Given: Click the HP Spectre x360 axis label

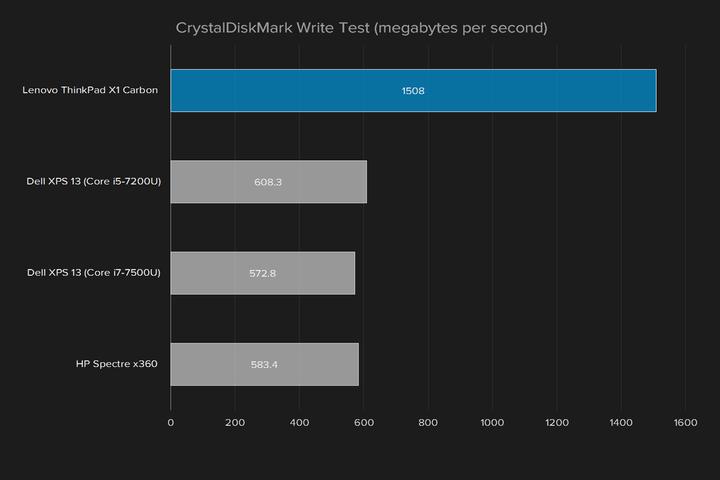Looking at the screenshot, I should [116, 364].
